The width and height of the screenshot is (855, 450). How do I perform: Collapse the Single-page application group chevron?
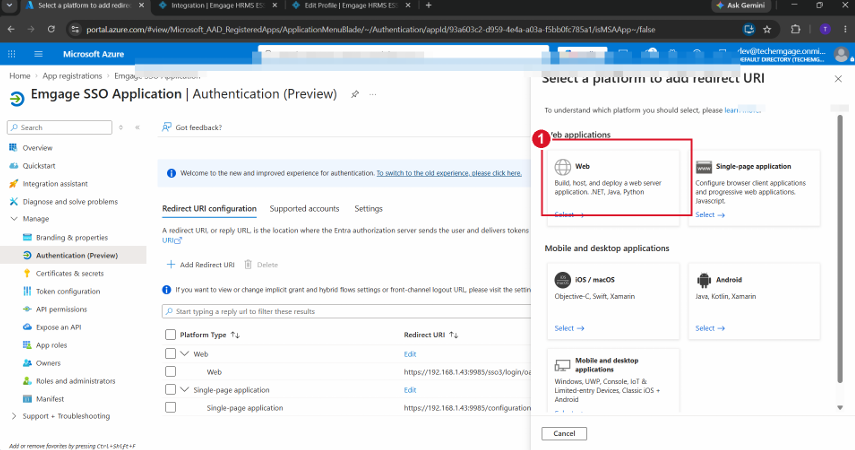click(x=185, y=389)
